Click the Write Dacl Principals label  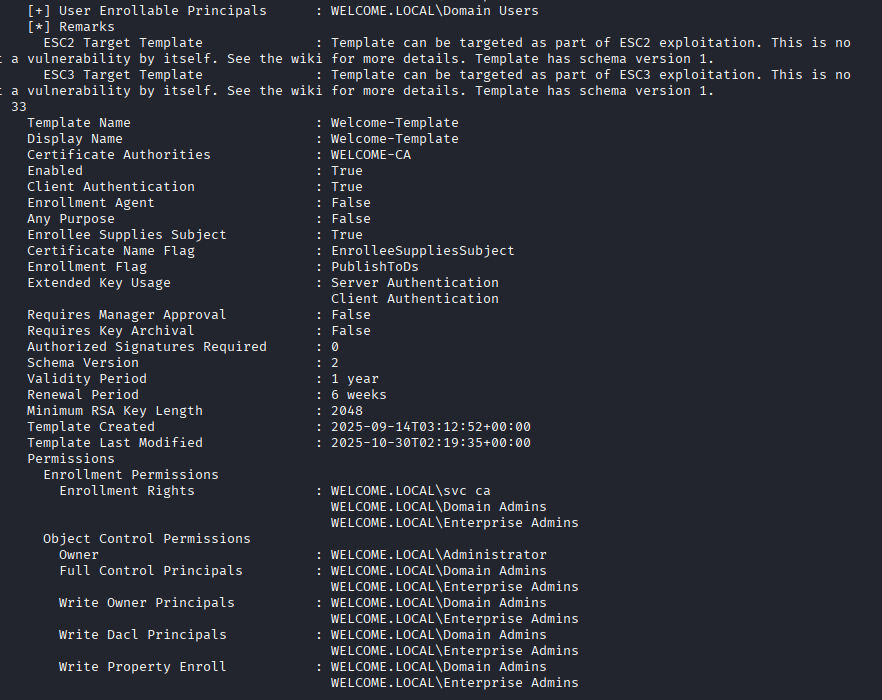(x=142, y=635)
